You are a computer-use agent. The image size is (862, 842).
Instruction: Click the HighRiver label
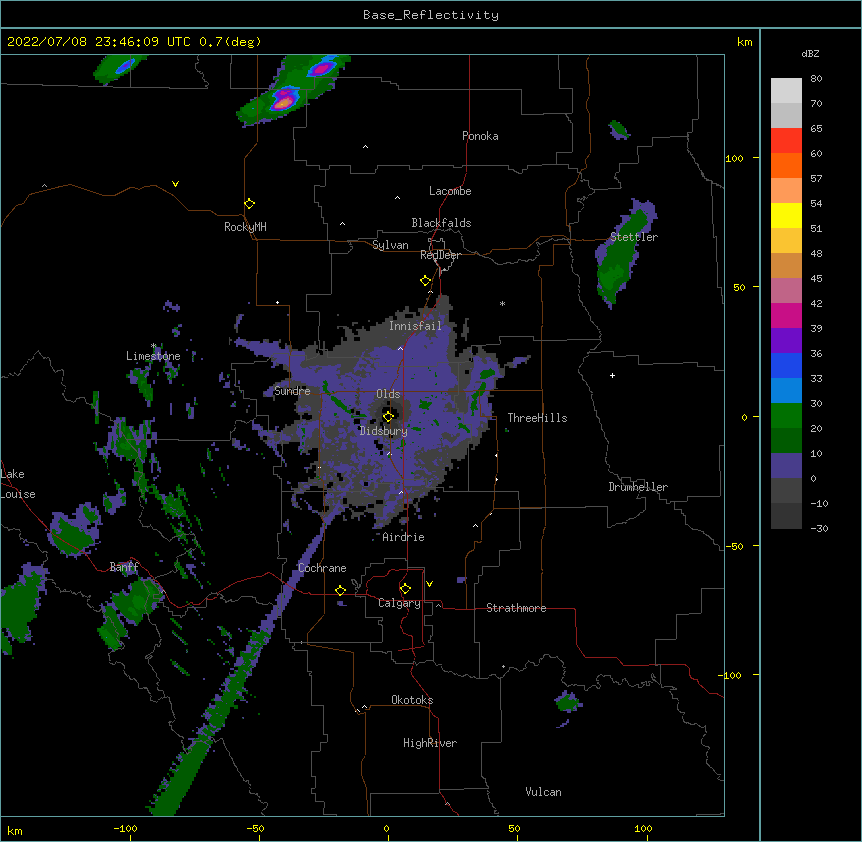tap(430, 743)
